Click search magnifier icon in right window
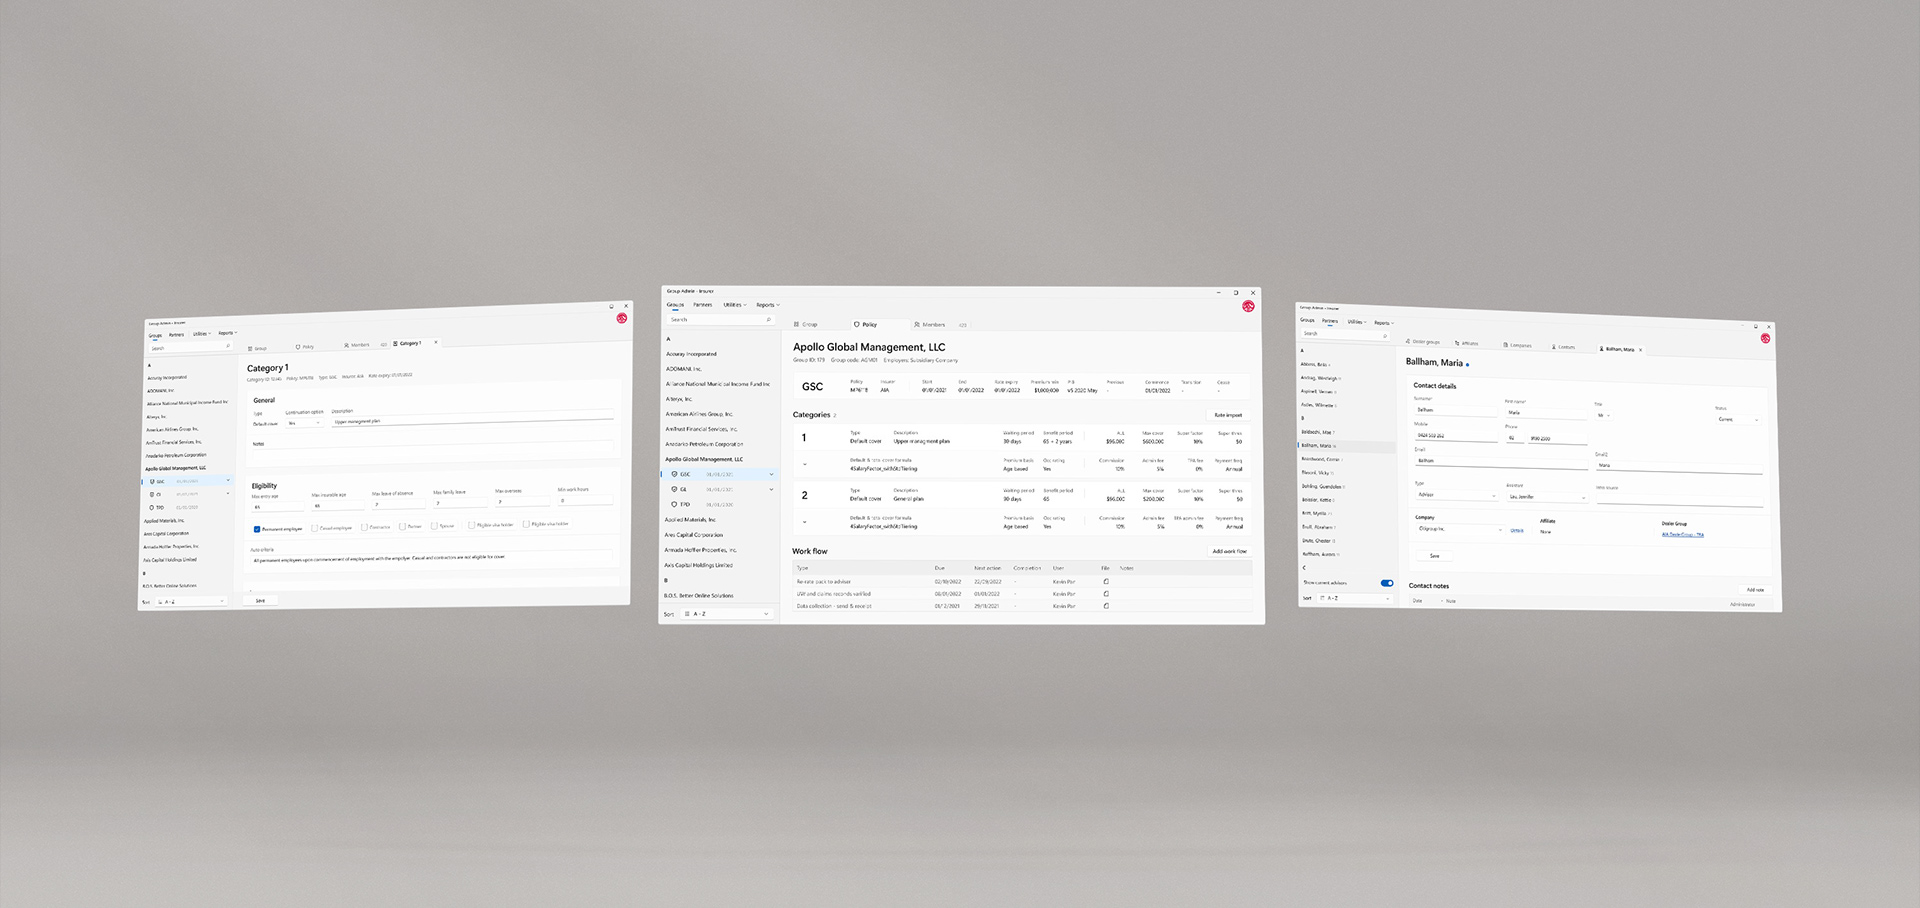 1385,335
